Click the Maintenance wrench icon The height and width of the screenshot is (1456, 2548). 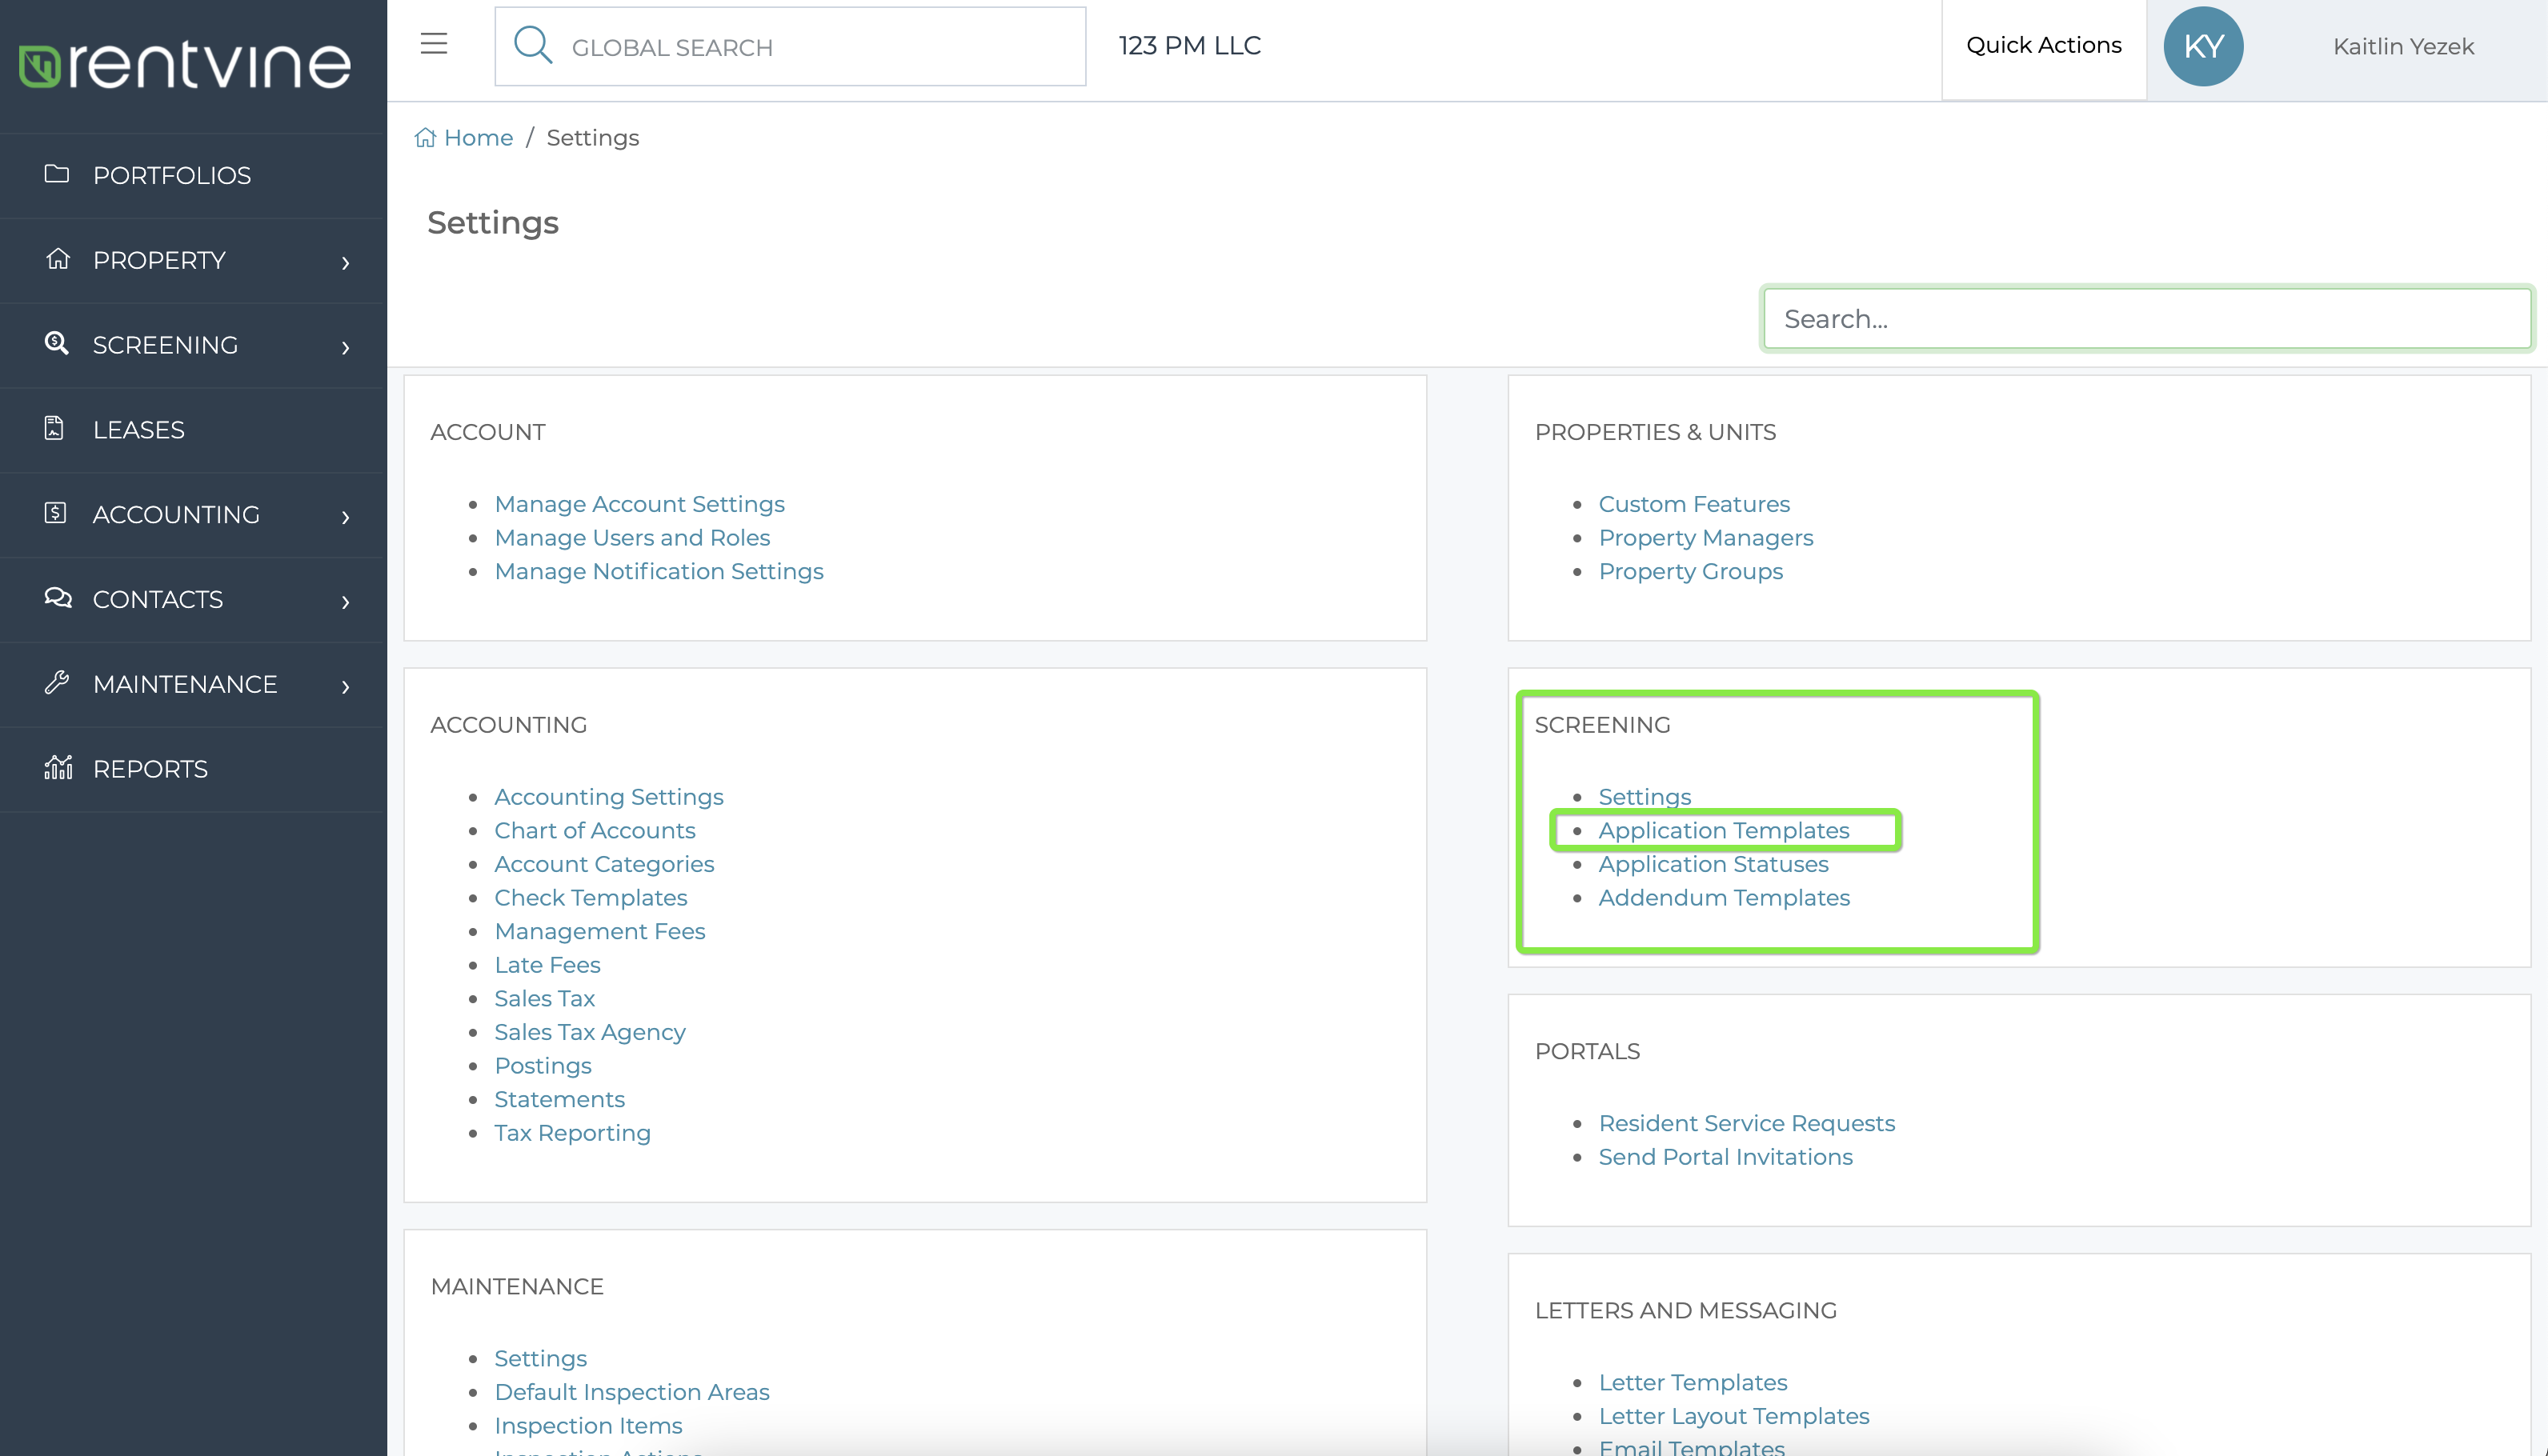point(57,683)
